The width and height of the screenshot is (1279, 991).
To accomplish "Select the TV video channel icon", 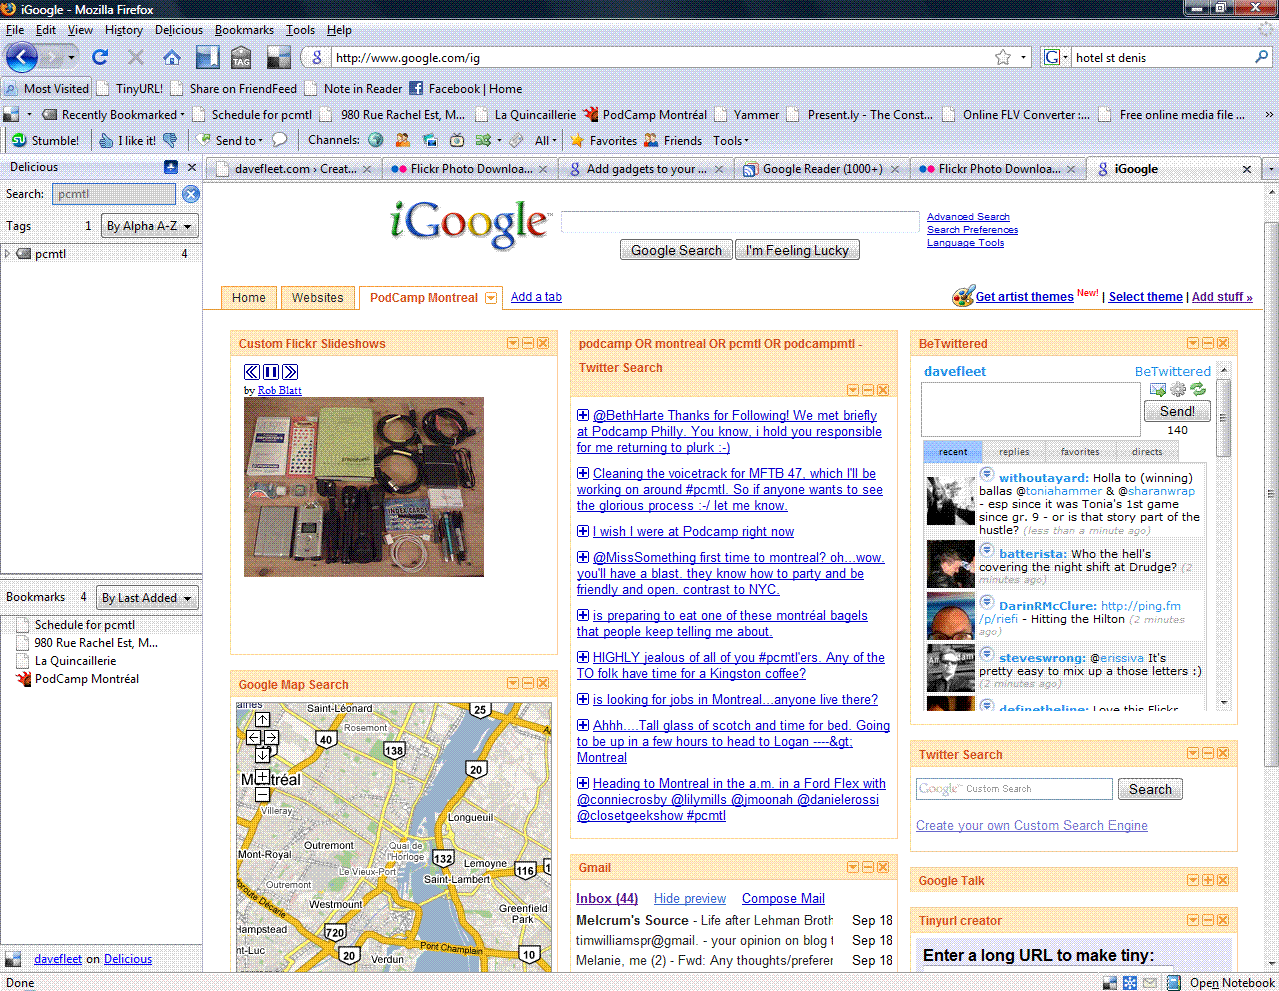I will (457, 140).
